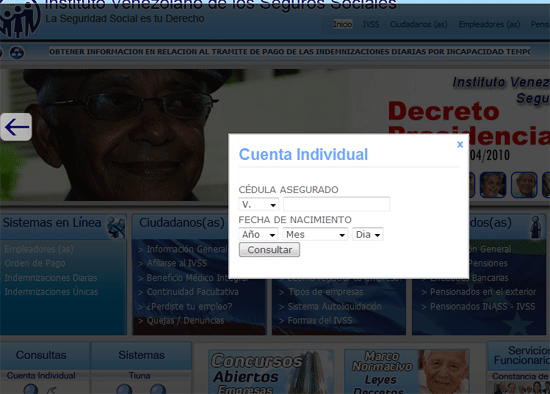The width and height of the screenshot is (550, 394).
Task: Click Tipos de empresas link
Action: (x=326, y=292)
